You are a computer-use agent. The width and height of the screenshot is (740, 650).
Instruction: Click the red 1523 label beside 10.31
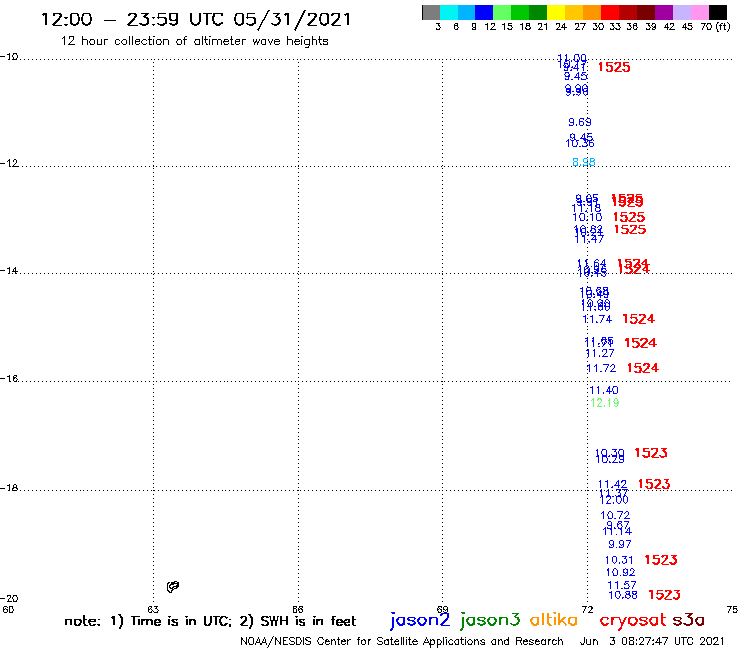pyautogui.click(x=661, y=560)
